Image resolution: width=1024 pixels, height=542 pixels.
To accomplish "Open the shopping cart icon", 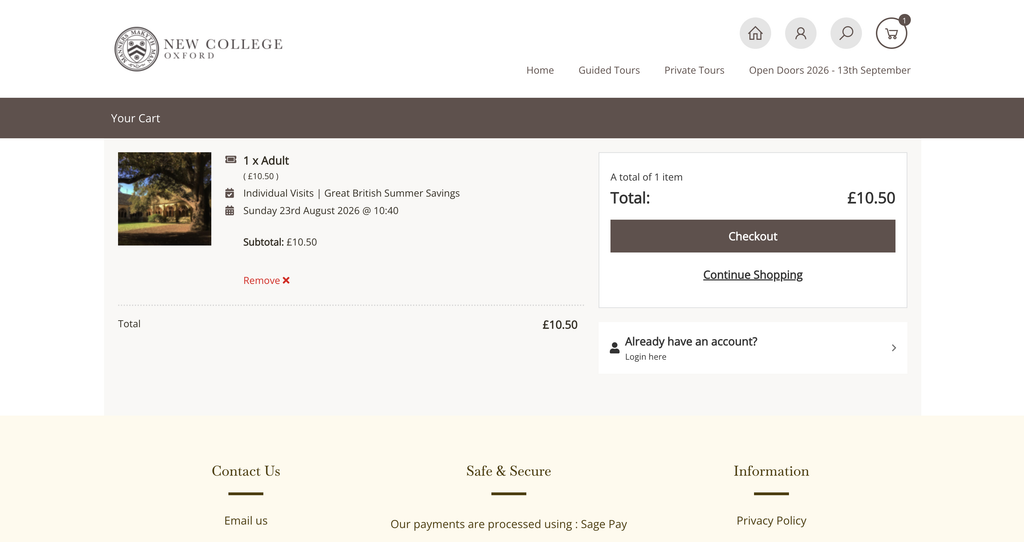I will [x=891, y=33].
